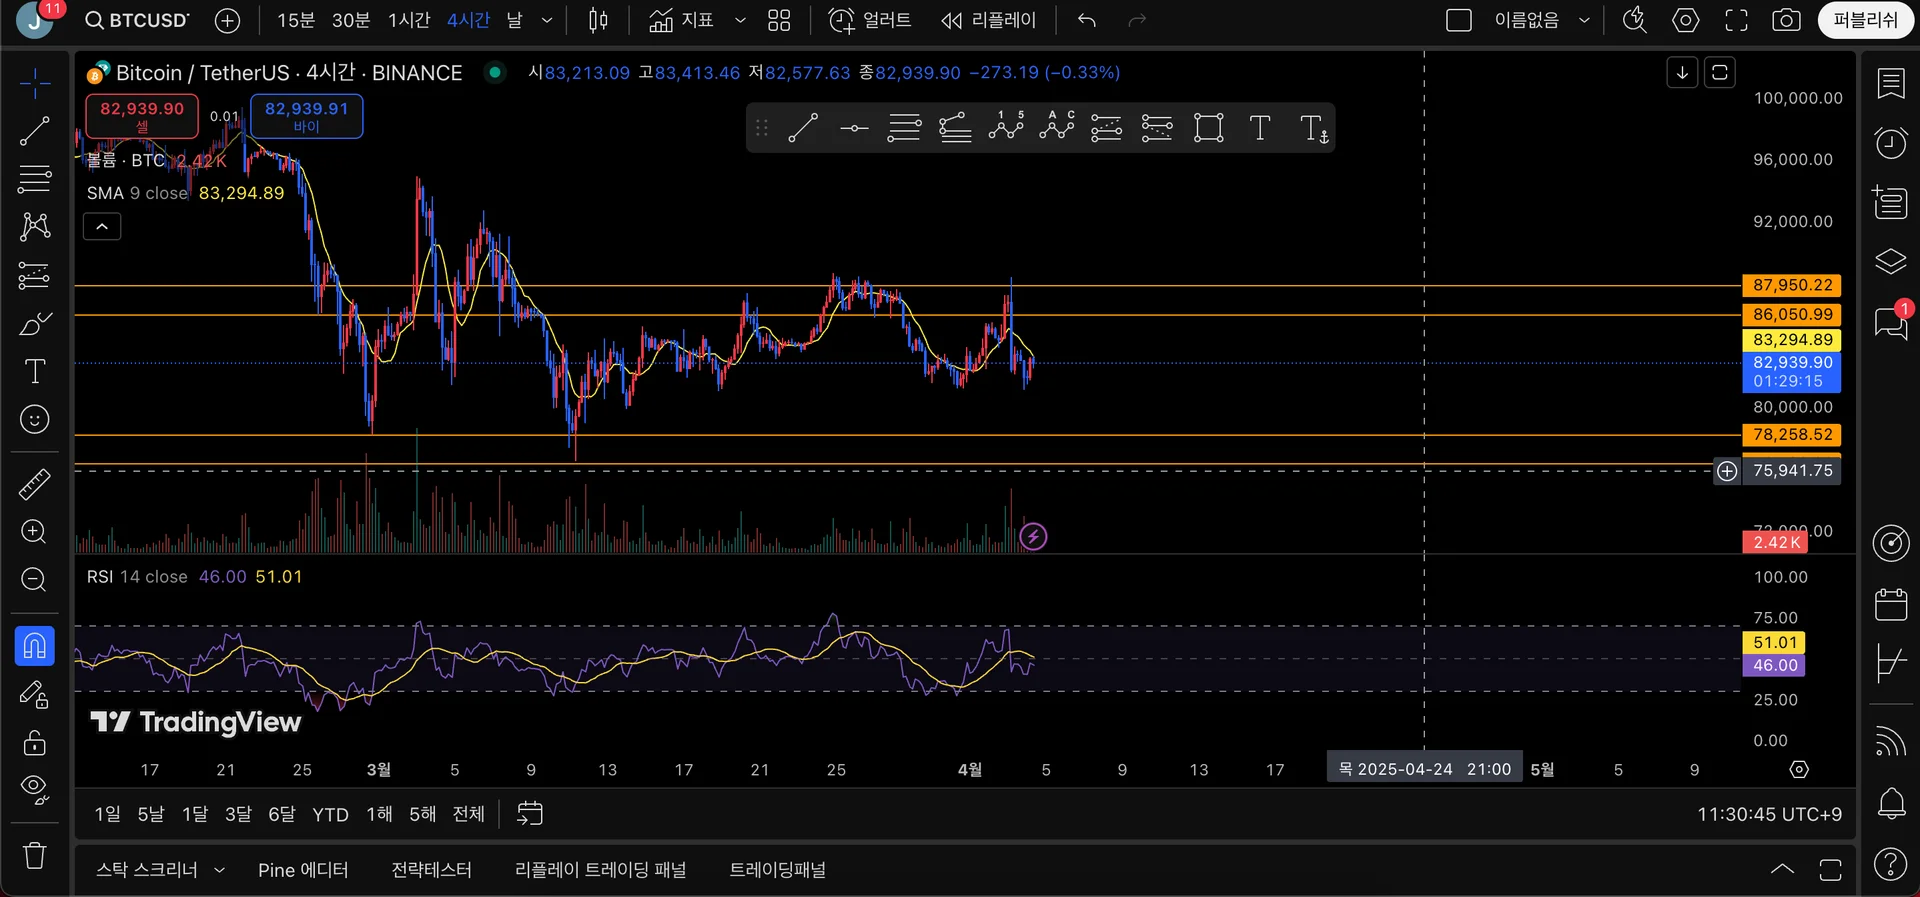Open the forecasting and measurement tools
1920x897 pixels.
click(x=35, y=275)
